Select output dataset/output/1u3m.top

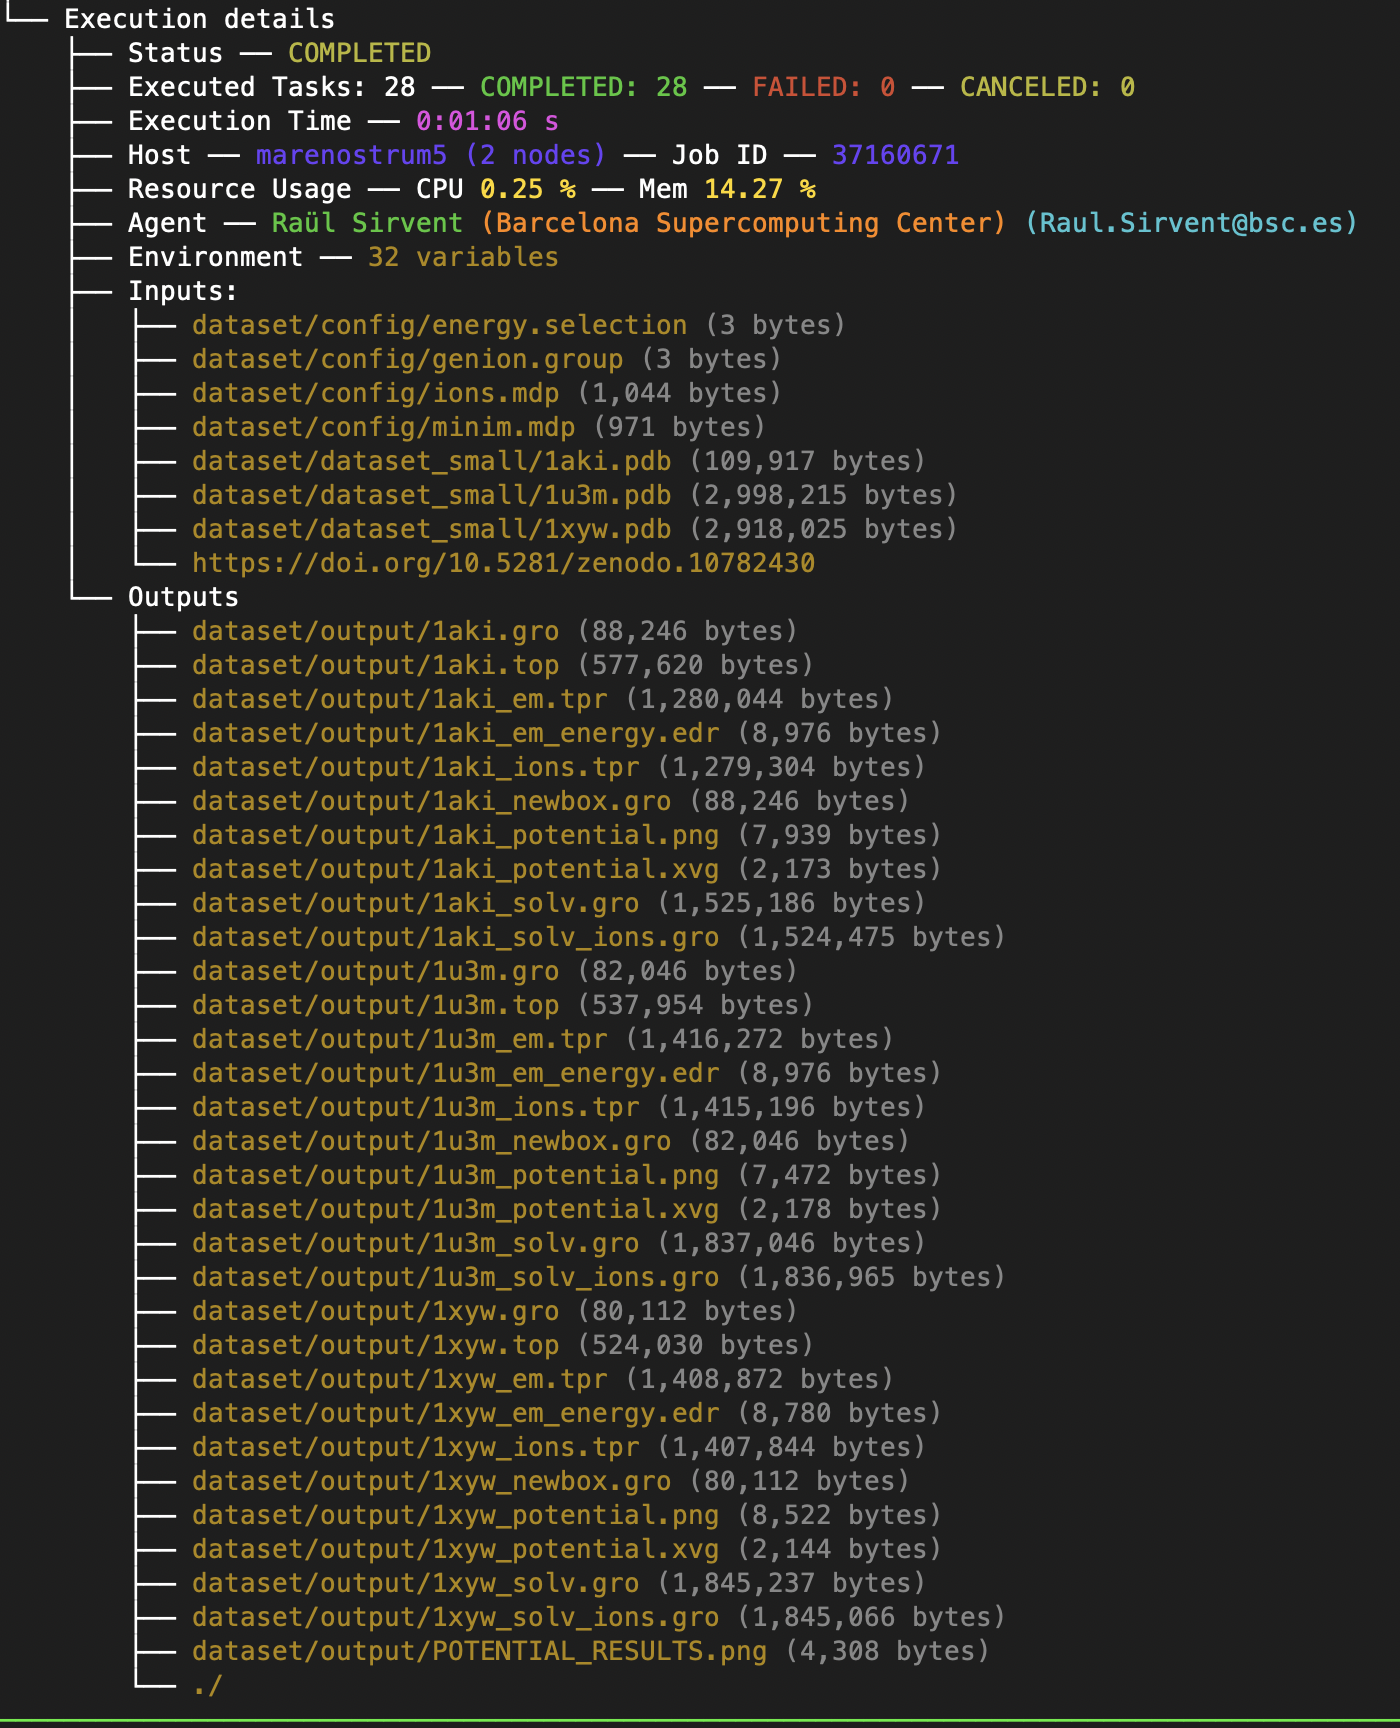(375, 1005)
